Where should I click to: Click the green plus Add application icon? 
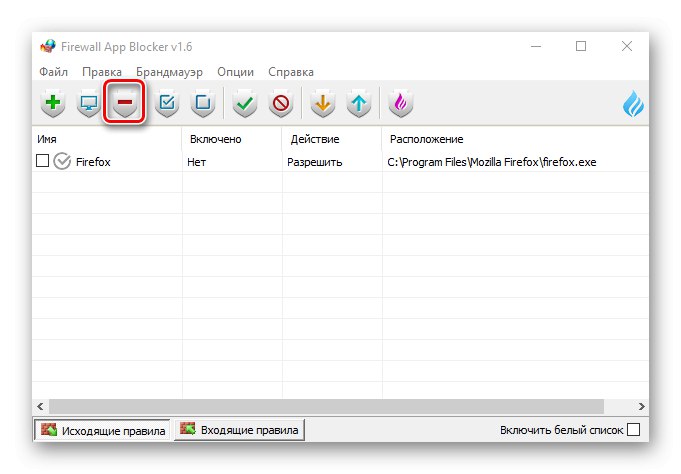click(x=53, y=103)
